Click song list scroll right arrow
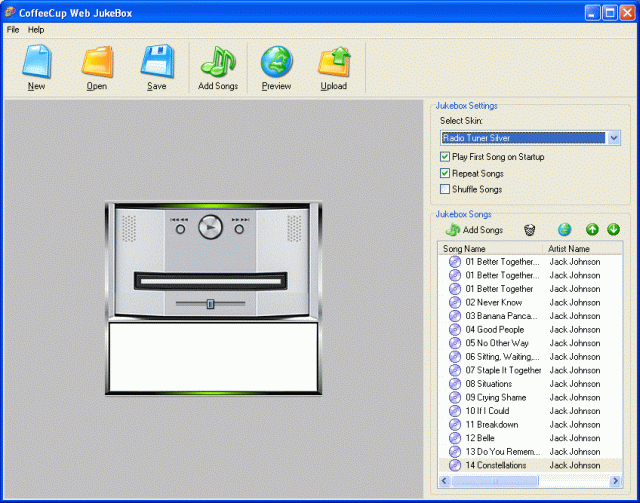The height and width of the screenshot is (503, 640). point(616,481)
